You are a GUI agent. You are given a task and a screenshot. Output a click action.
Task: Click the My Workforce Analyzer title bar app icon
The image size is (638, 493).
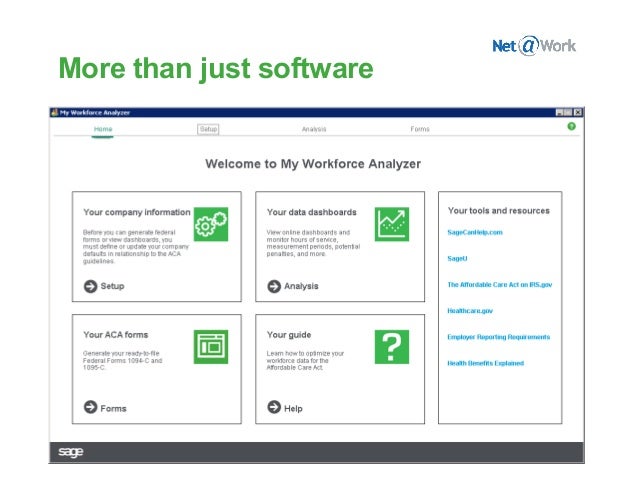click(x=55, y=112)
